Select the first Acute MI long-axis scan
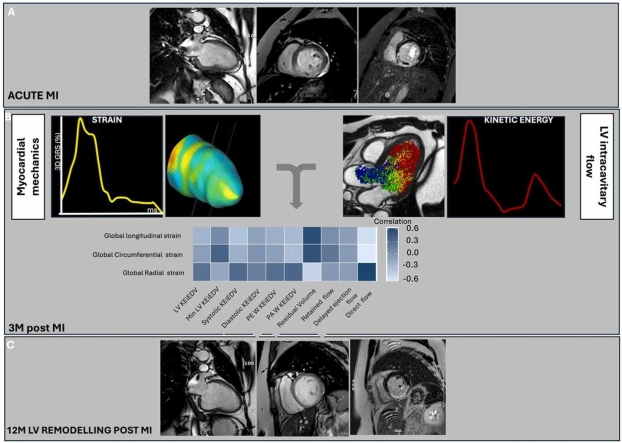 202,49
